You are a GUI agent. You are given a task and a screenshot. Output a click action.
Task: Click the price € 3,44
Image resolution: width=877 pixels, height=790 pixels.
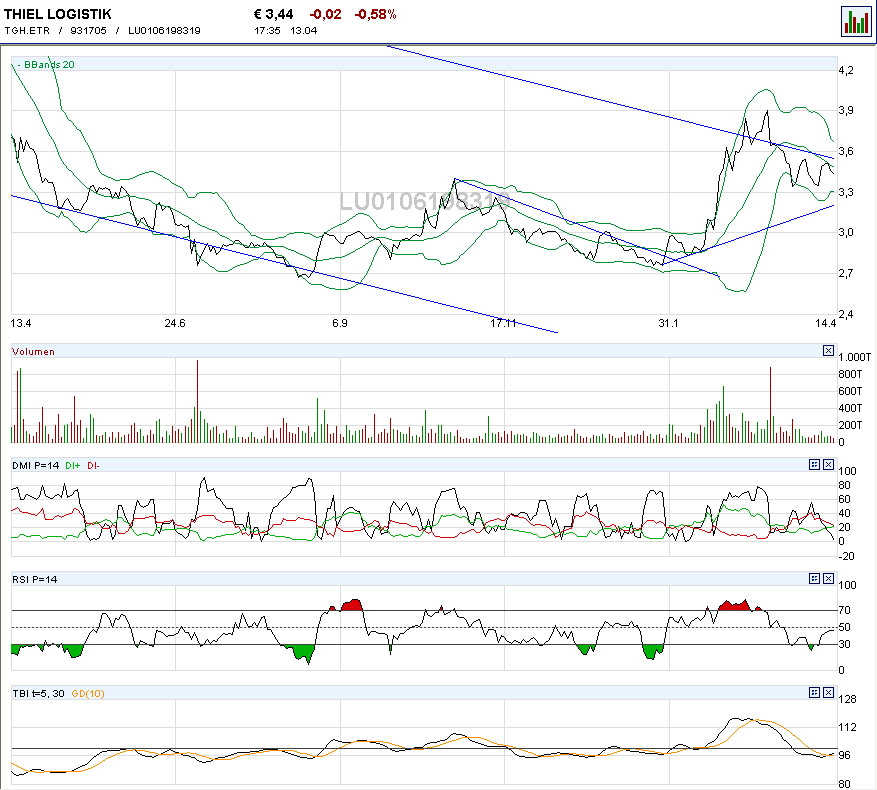[274, 14]
